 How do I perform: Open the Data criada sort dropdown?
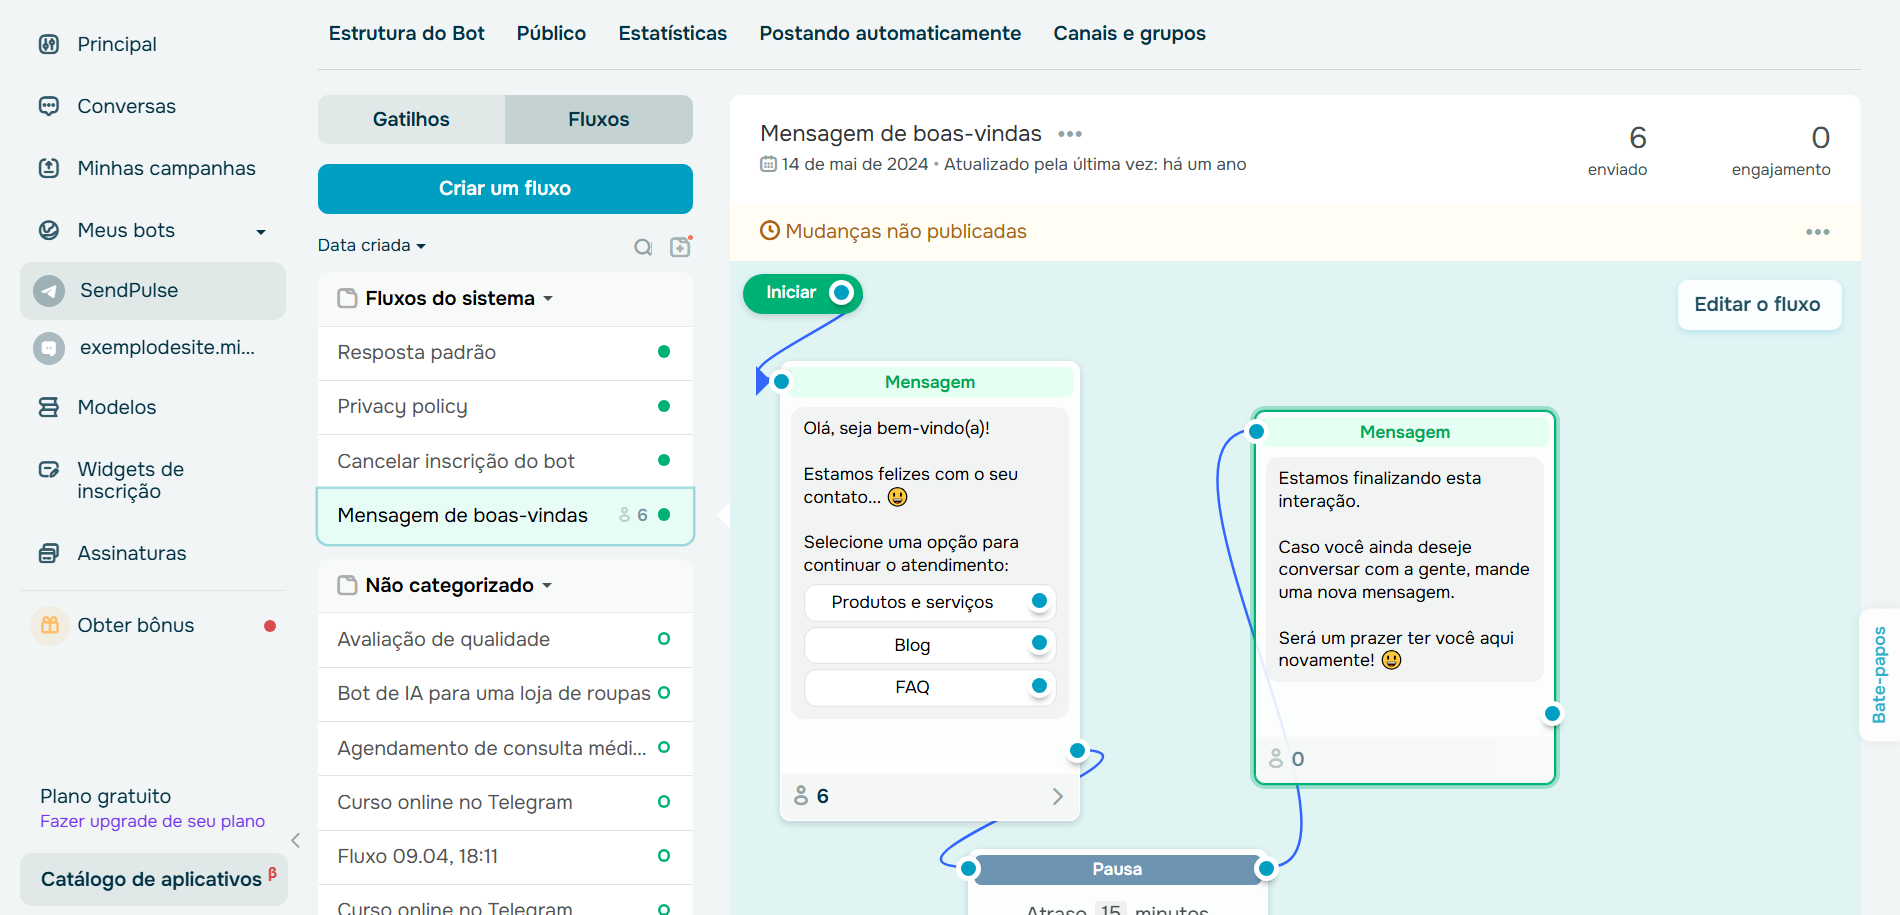click(x=371, y=245)
